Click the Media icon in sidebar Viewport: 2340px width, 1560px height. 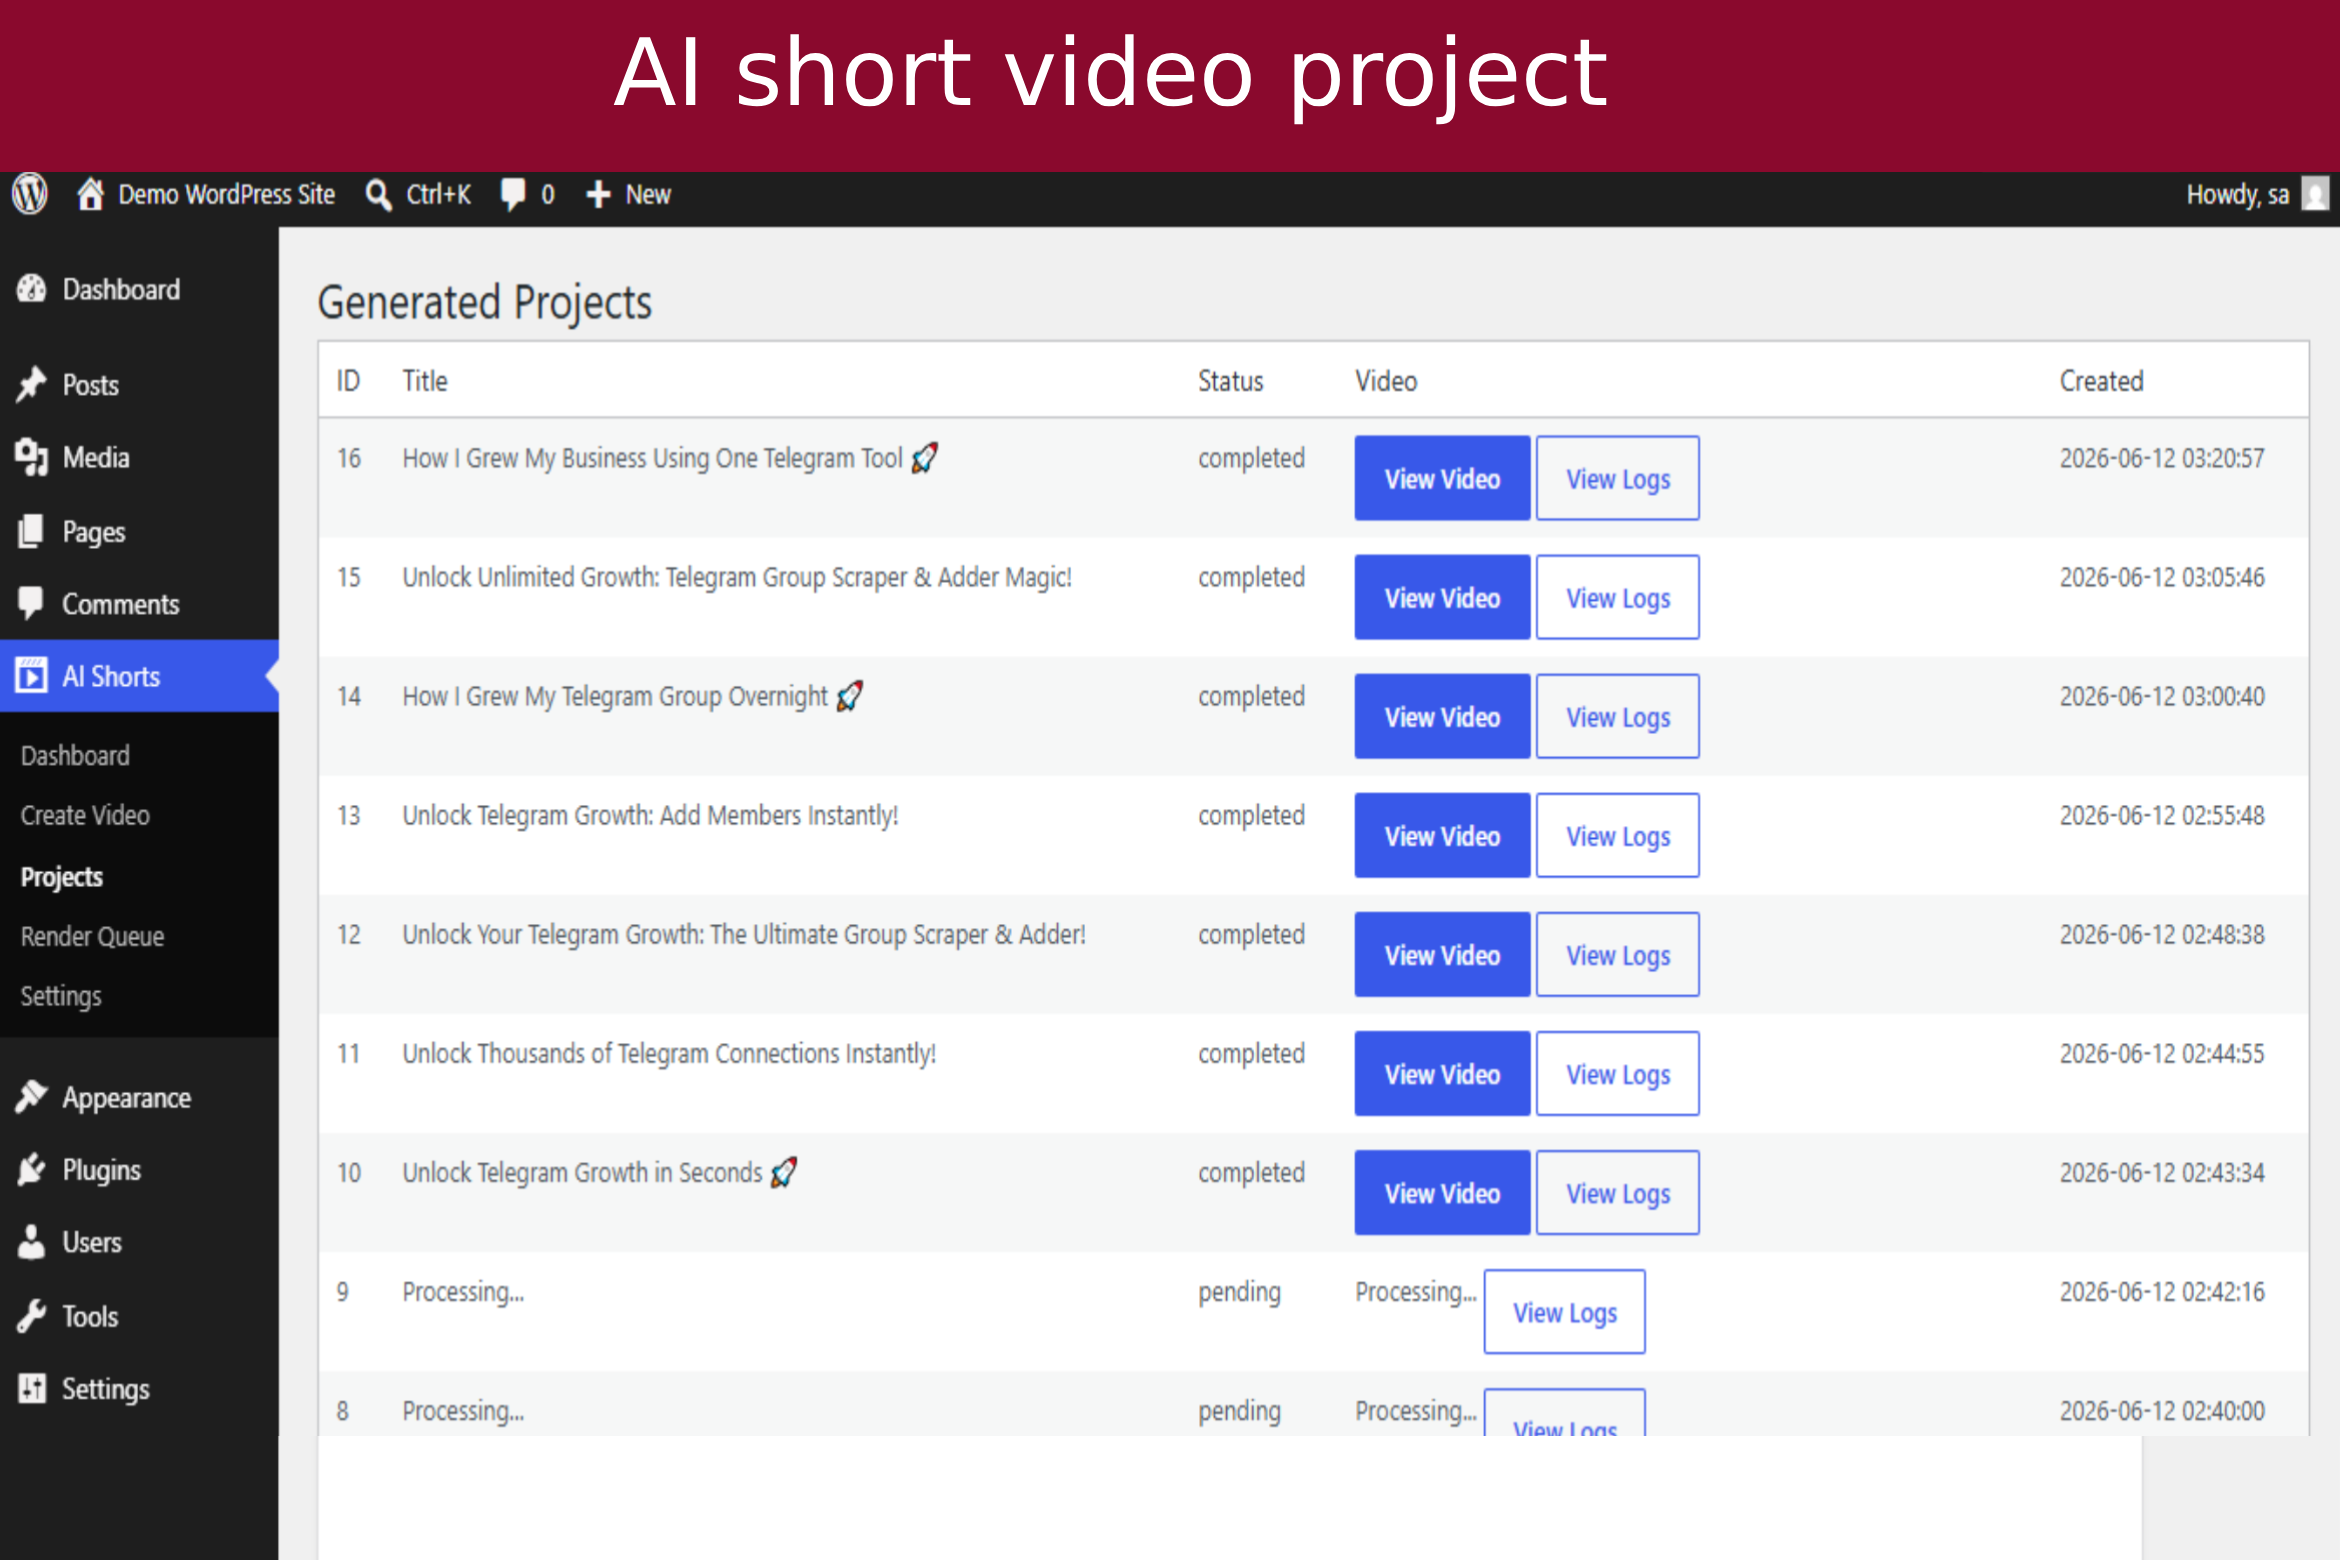(31, 457)
